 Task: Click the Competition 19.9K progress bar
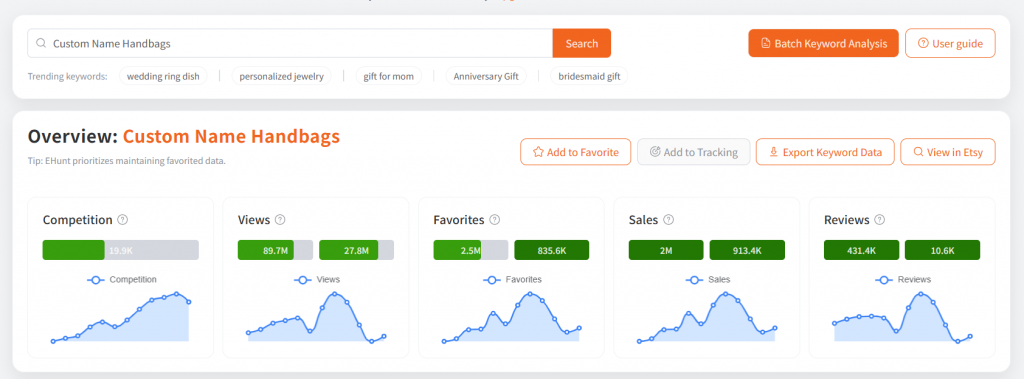pos(121,250)
